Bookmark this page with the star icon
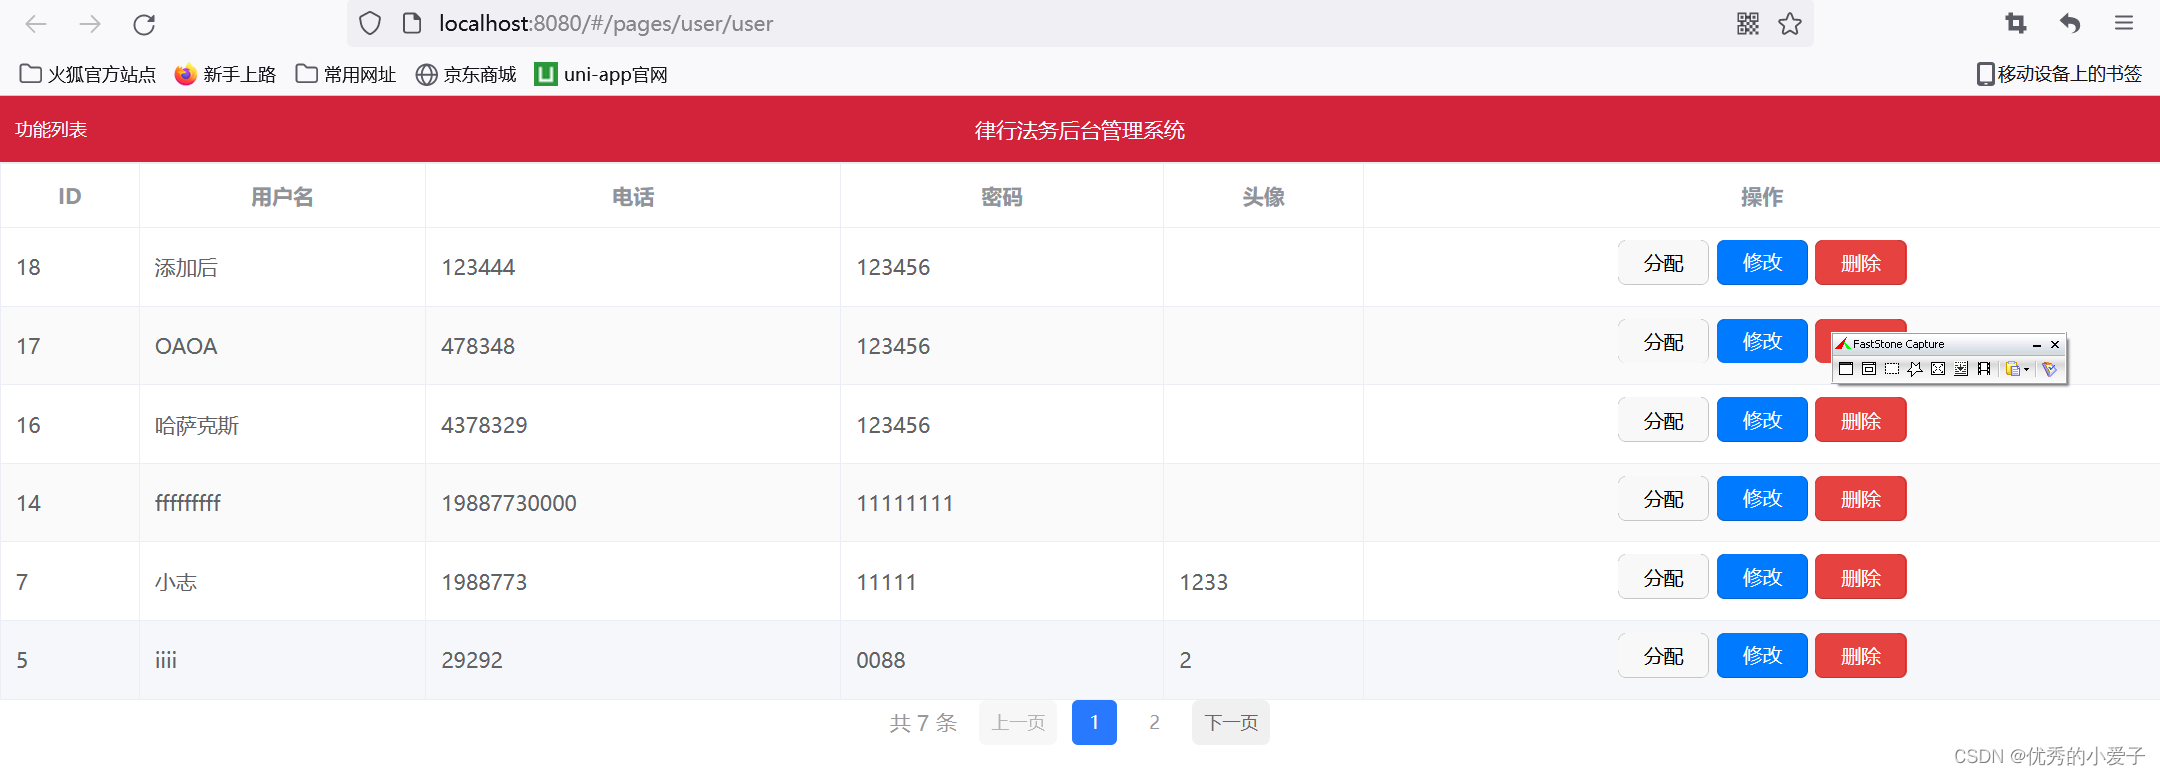The width and height of the screenshot is (2160, 775). pos(1790,23)
